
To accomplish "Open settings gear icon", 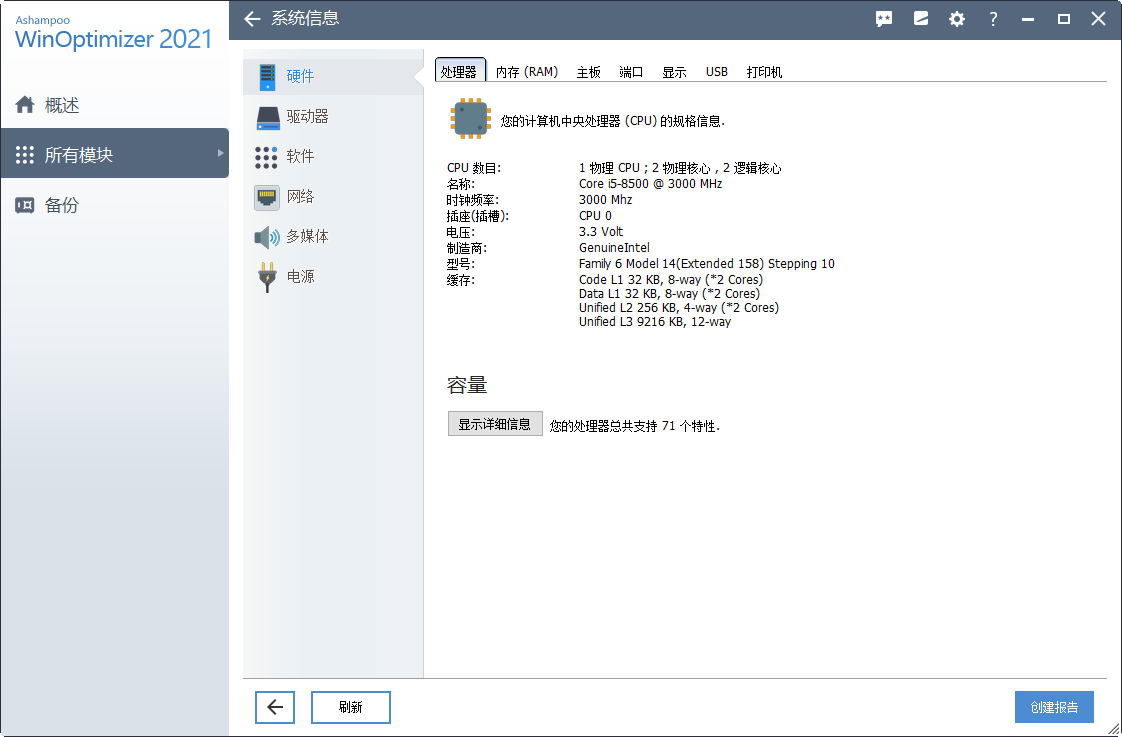I will click(957, 19).
